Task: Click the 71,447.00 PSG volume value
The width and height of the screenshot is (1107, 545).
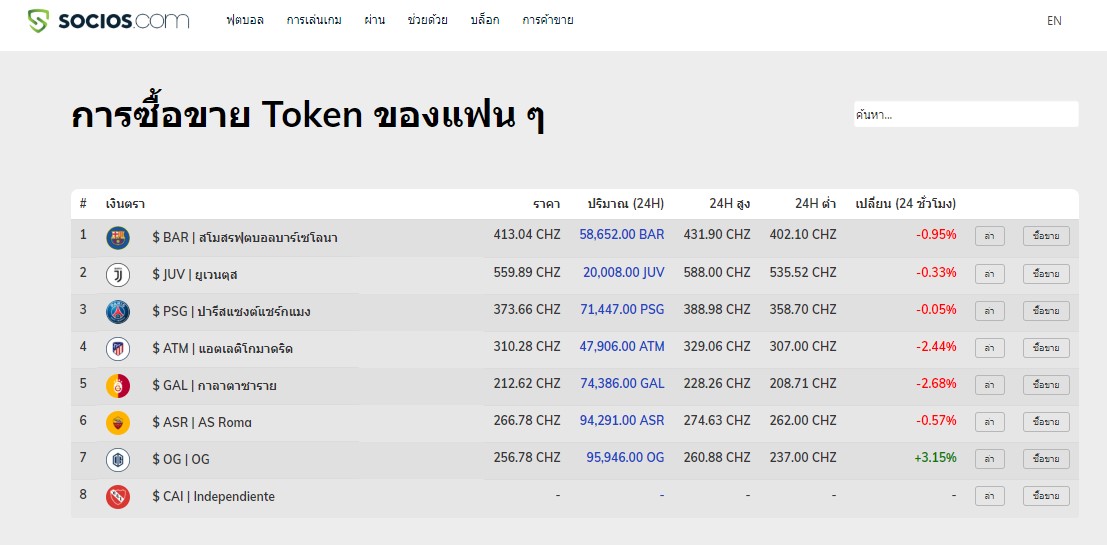Action: pyautogui.click(x=622, y=309)
